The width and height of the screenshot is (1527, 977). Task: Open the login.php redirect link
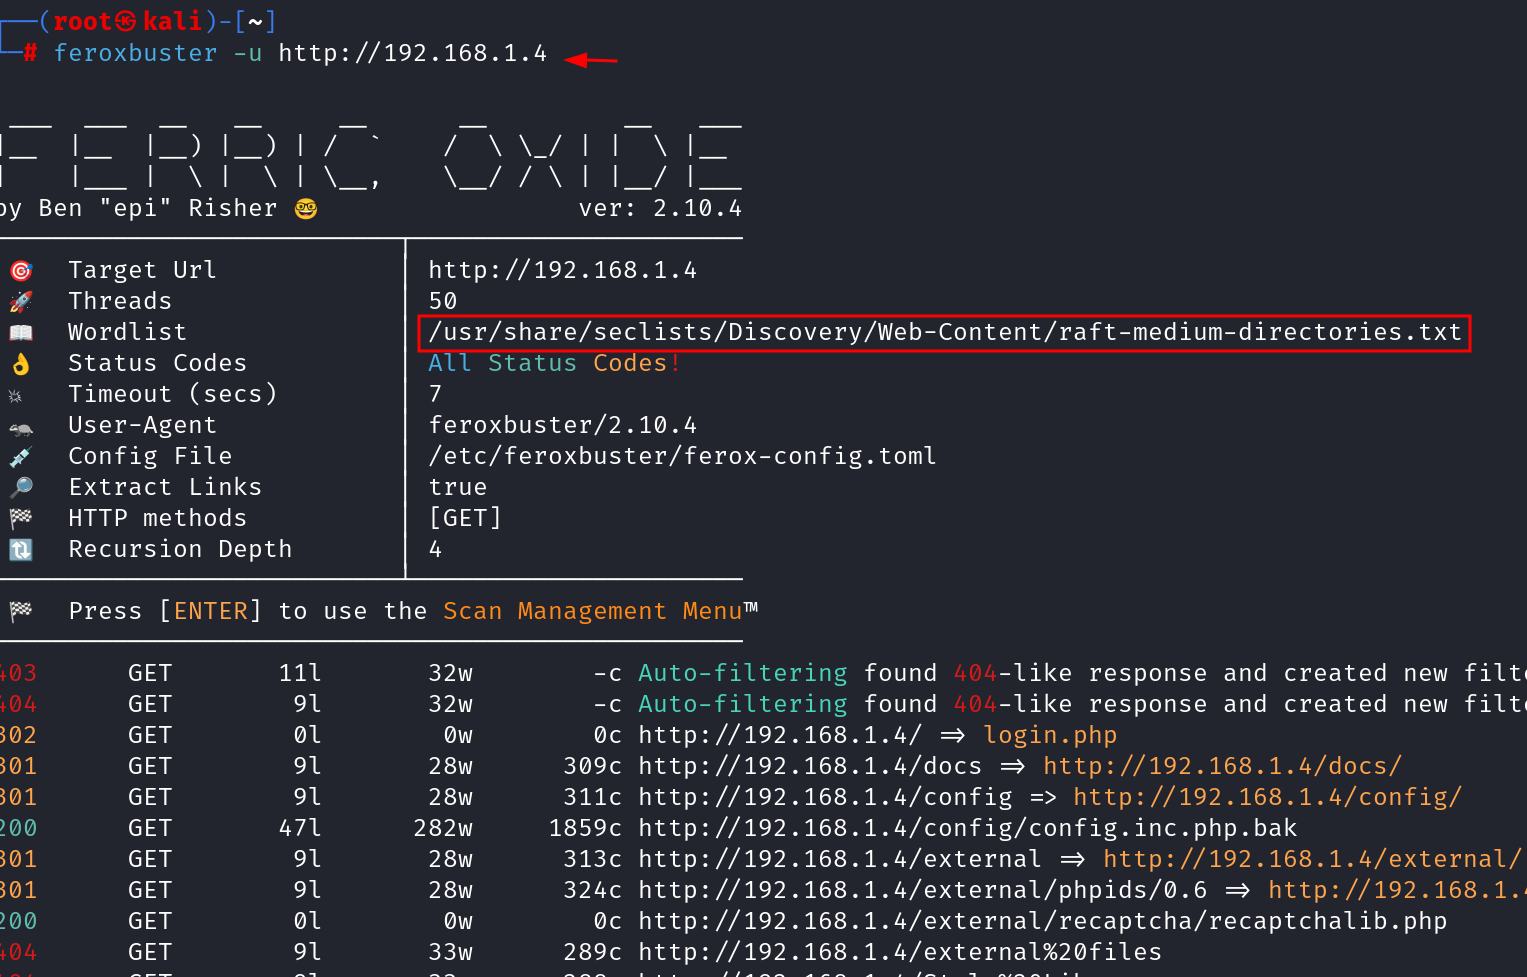point(1049,735)
